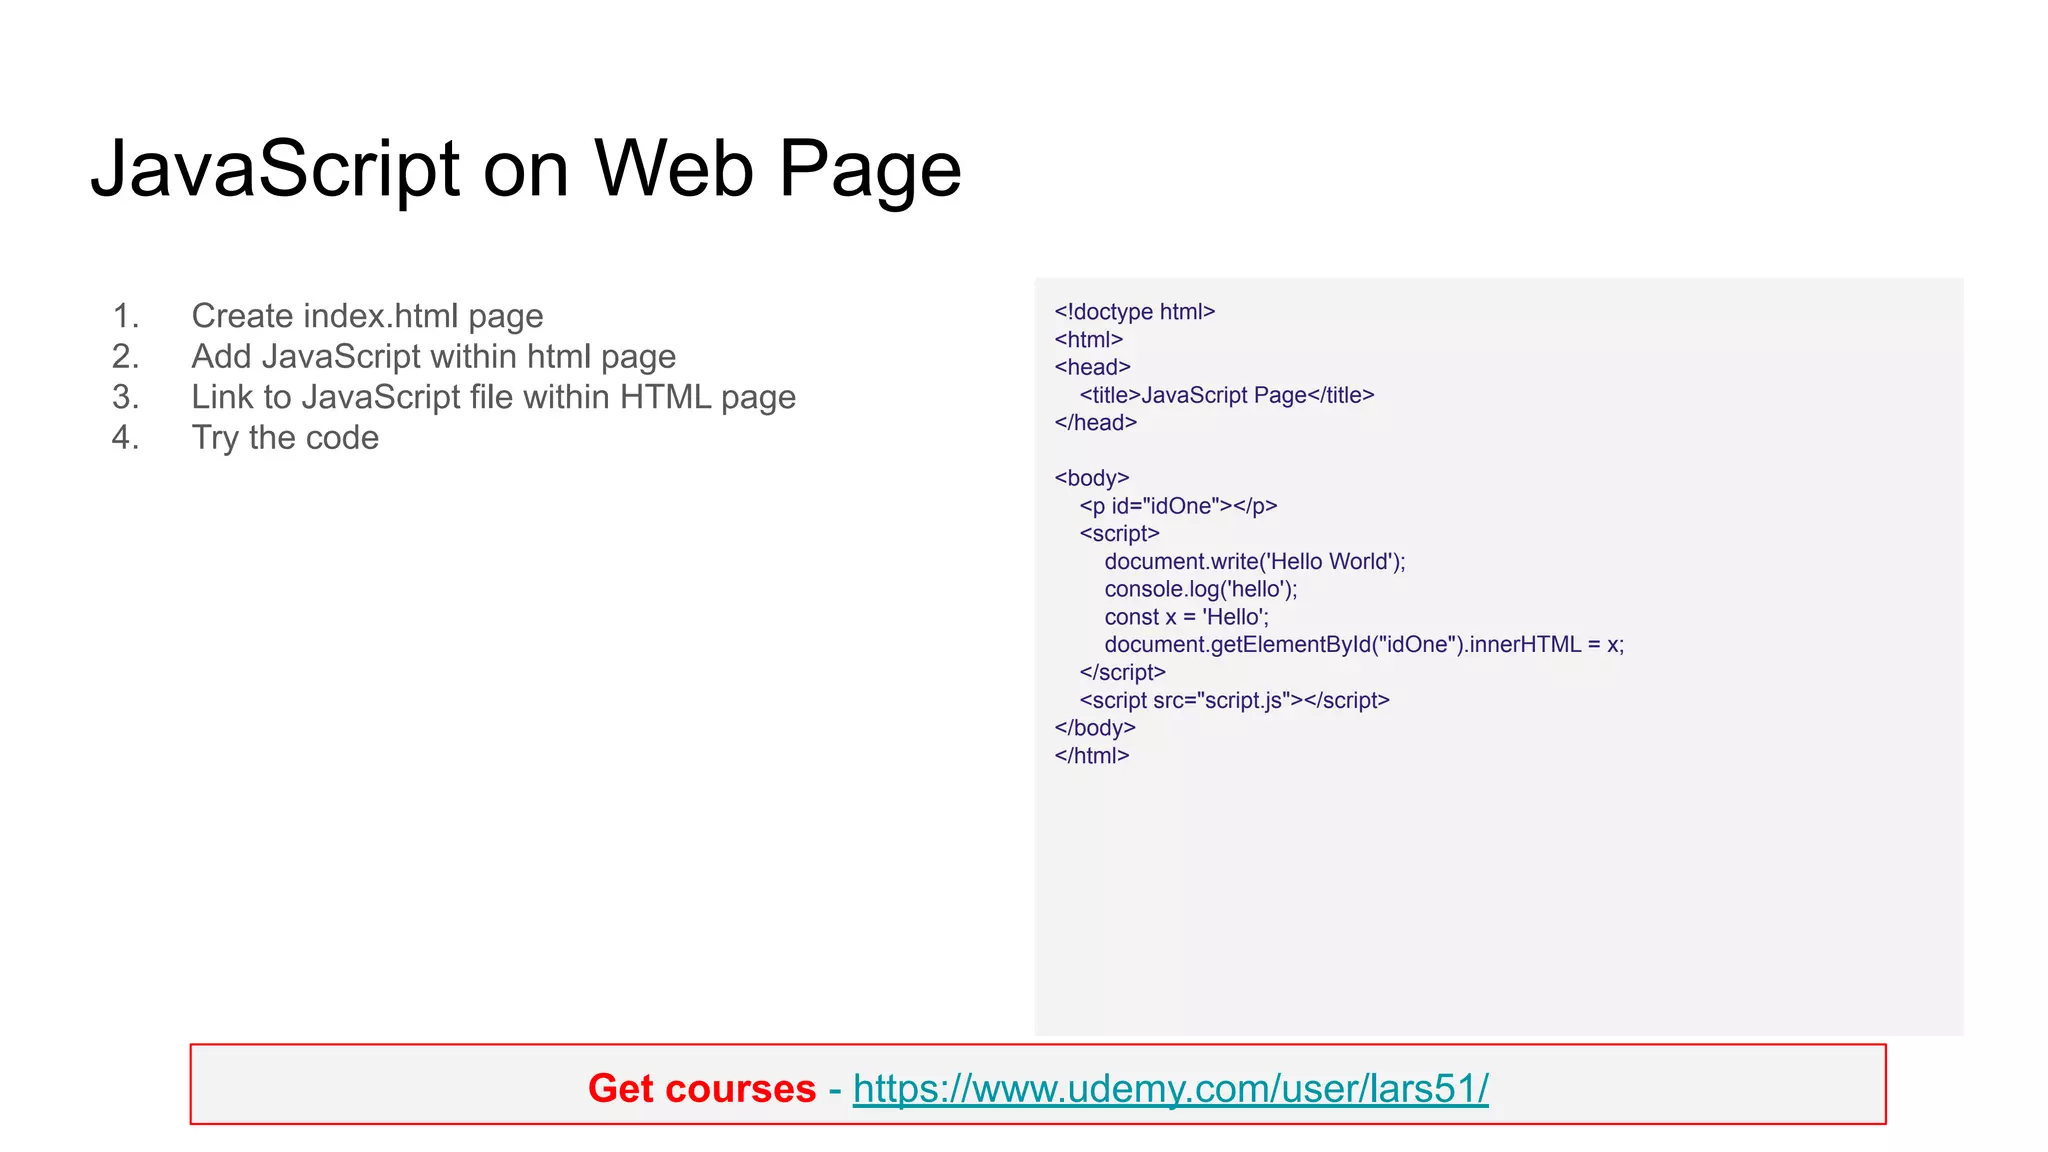Viewport: 2048px width, 1152px height.
Task: Click the 'Get courses' red text
Action: [x=702, y=1088]
